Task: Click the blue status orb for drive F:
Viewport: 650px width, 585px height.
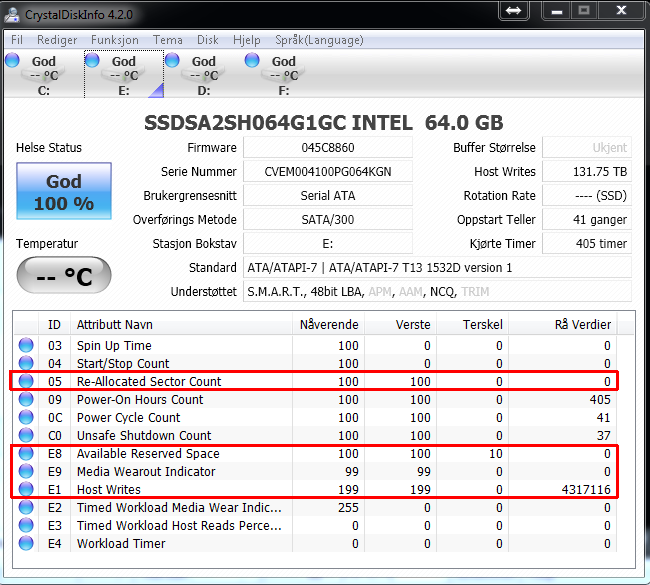Action: 252,60
